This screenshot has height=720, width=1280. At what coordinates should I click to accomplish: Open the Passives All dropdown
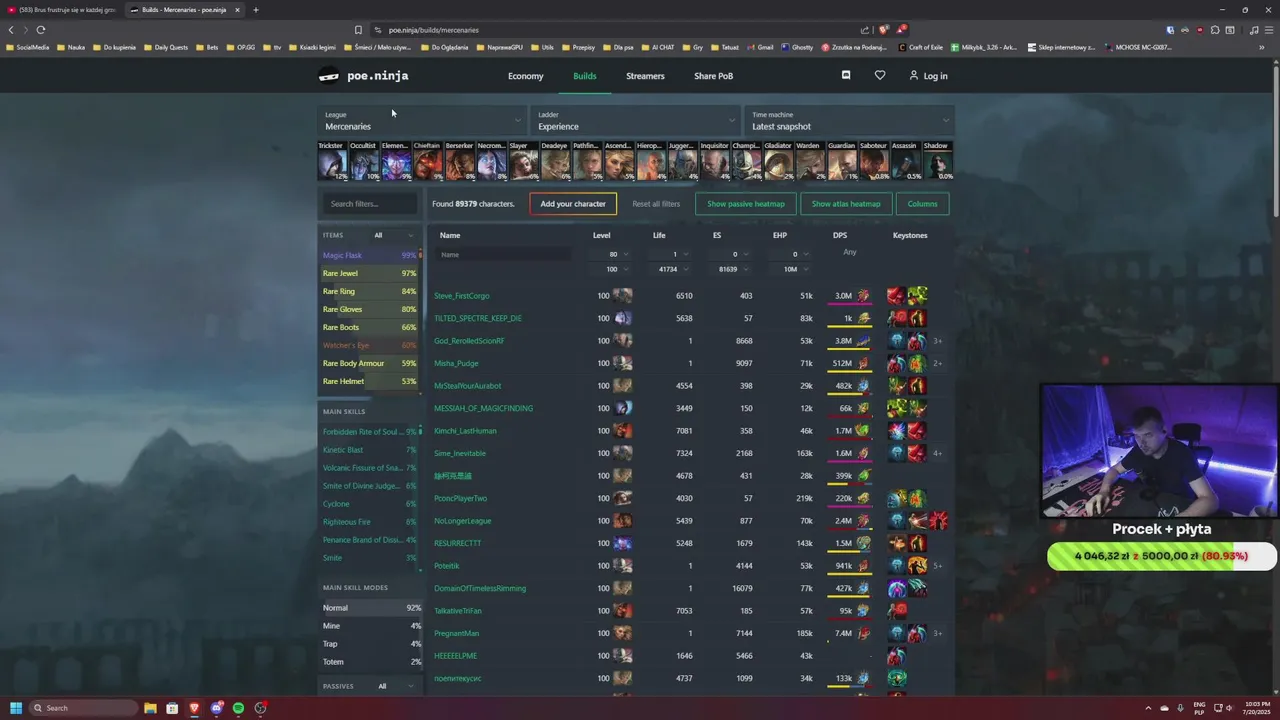tap(397, 687)
